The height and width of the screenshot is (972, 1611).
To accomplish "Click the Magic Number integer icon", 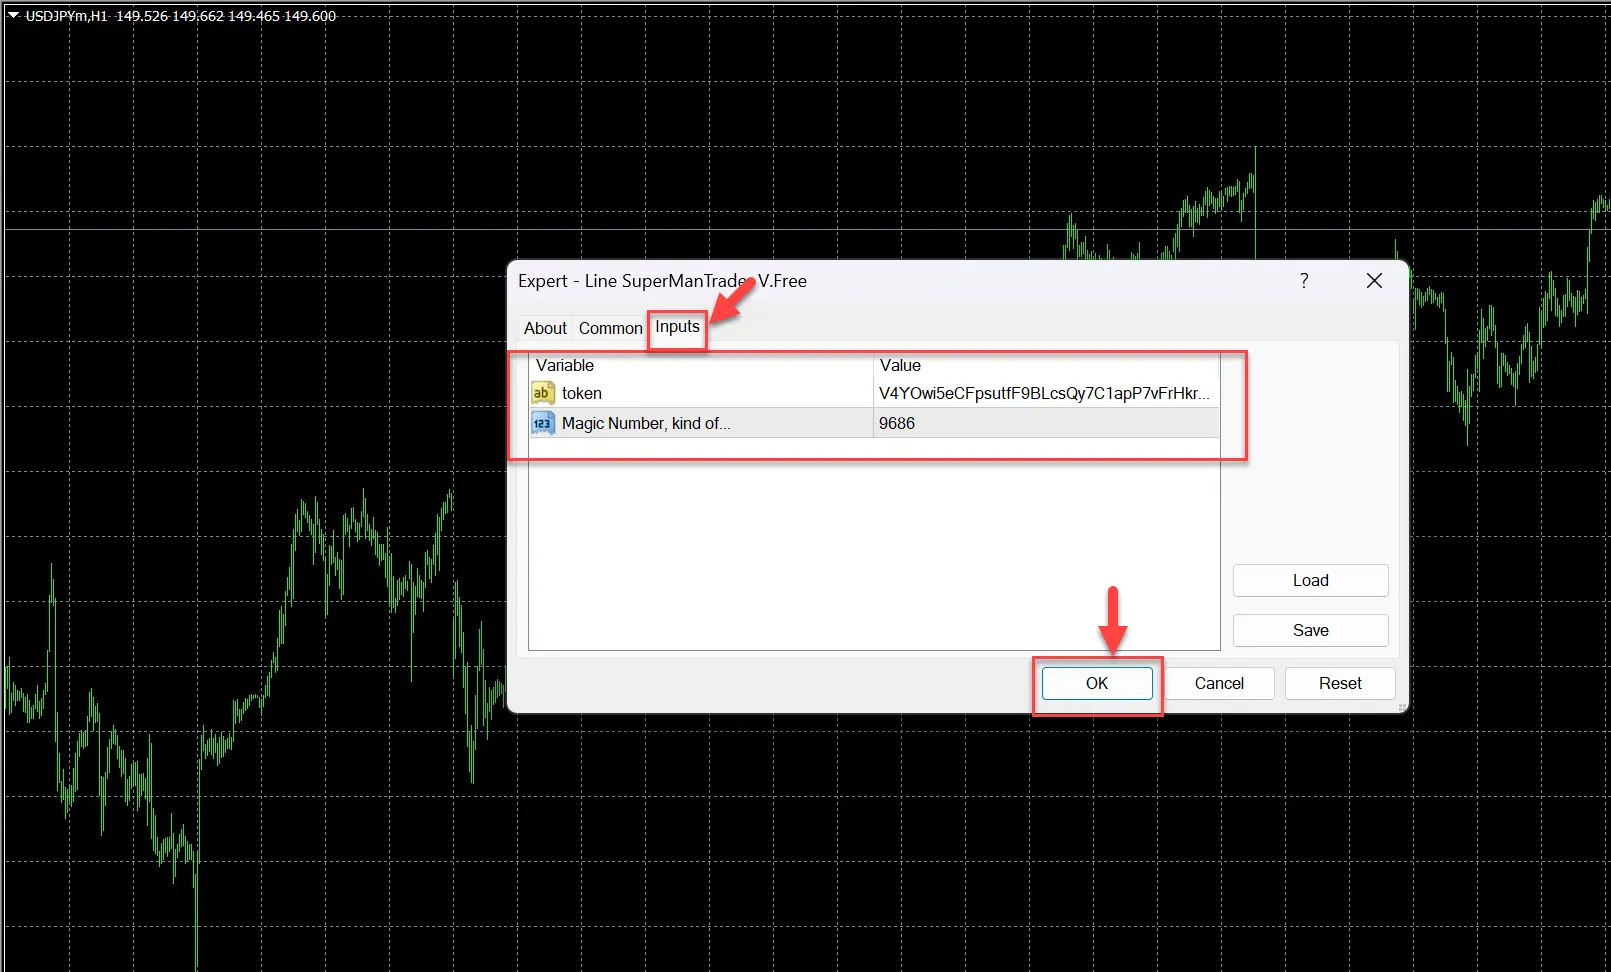I will click(542, 423).
